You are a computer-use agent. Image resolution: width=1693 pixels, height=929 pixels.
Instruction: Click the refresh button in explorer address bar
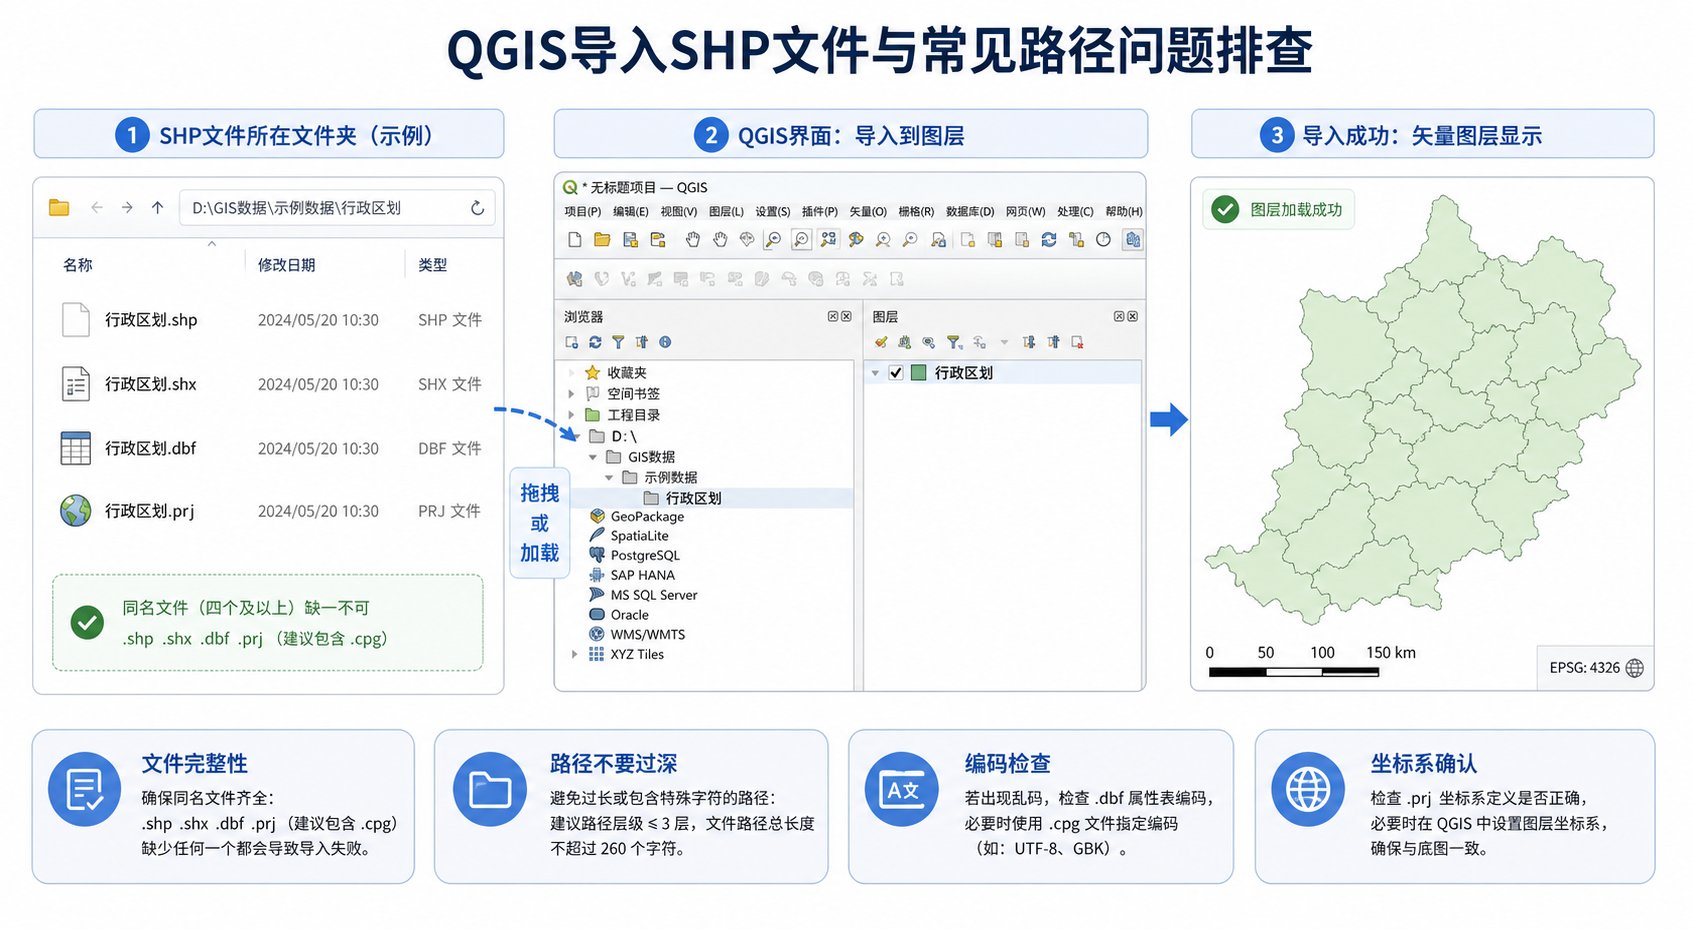click(x=477, y=208)
